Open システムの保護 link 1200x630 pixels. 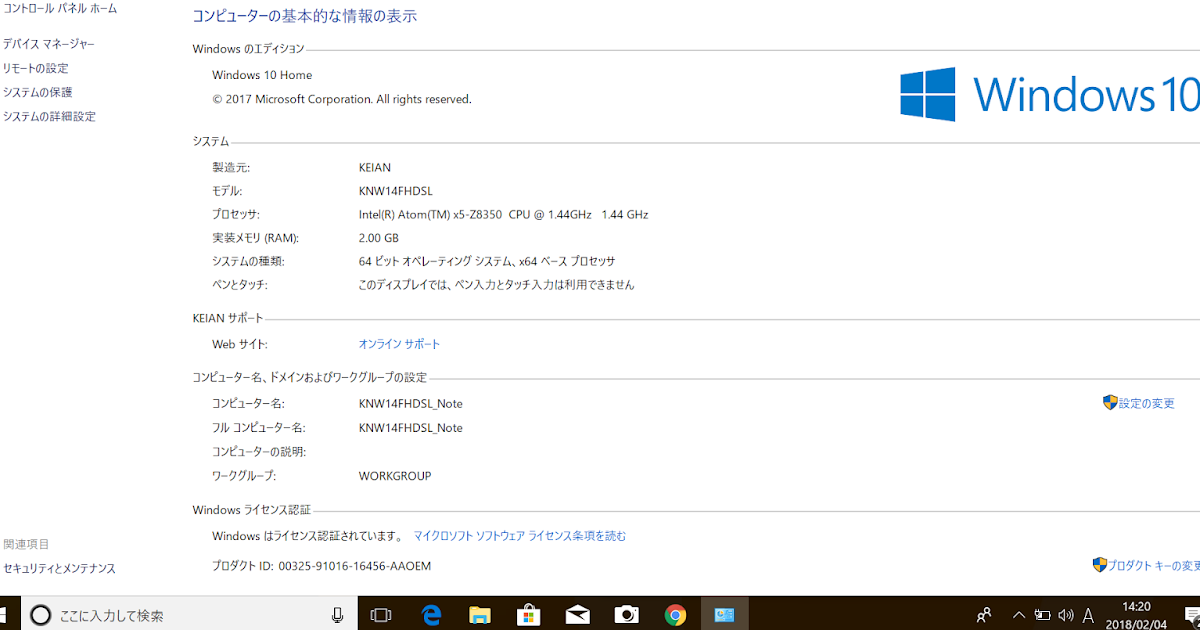pos(38,92)
